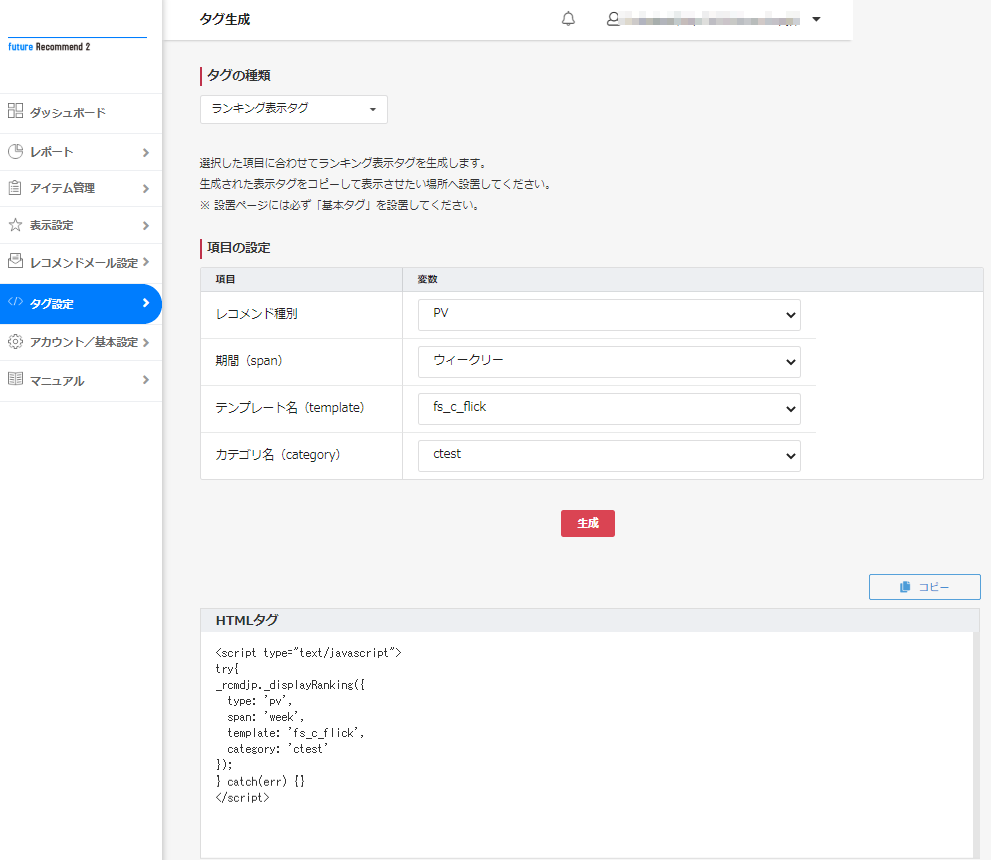Click the タグの種類 section heading
This screenshot has width=991, height=860.
[x=238, y=75]
